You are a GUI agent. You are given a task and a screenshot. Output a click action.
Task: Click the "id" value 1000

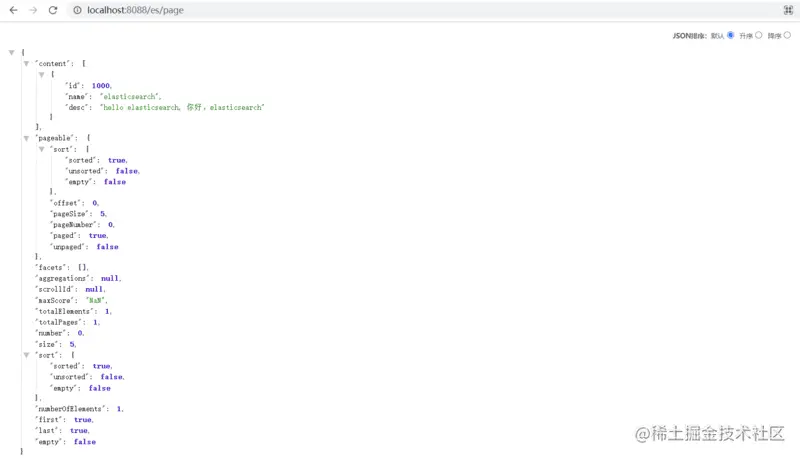101,86
